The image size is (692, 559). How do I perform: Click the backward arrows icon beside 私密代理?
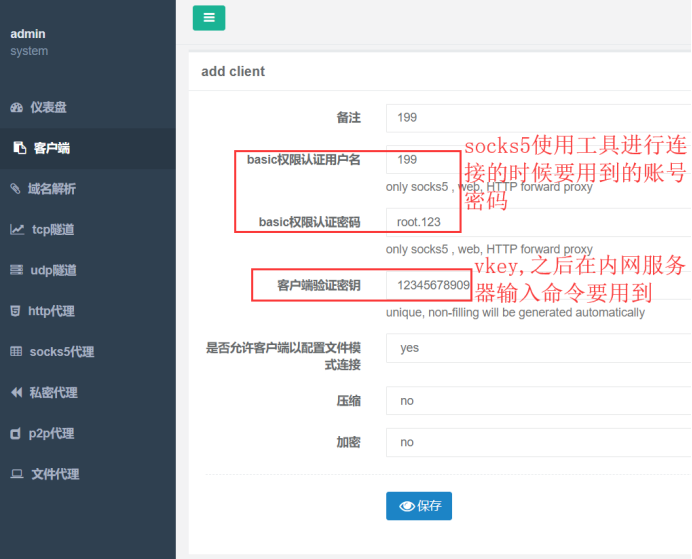tap(16, 392)
